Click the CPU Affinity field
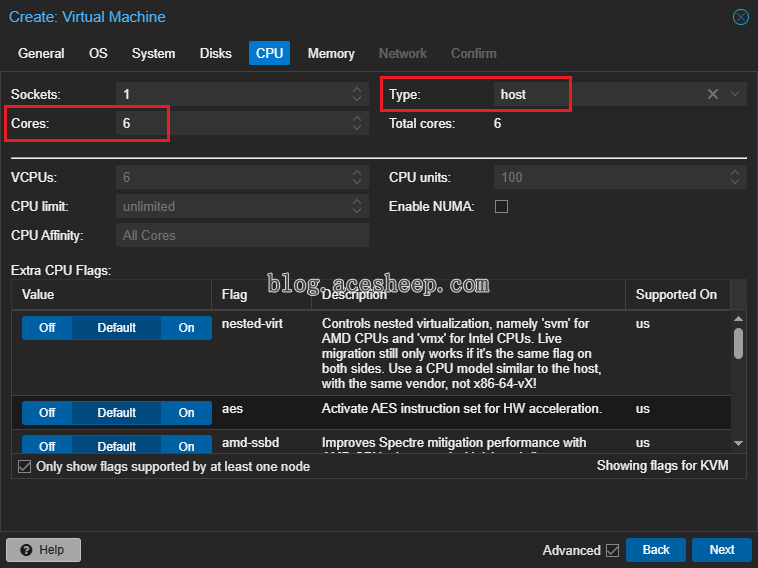The height and width of the screenshot is (568, 758). (x=242, y=235)
